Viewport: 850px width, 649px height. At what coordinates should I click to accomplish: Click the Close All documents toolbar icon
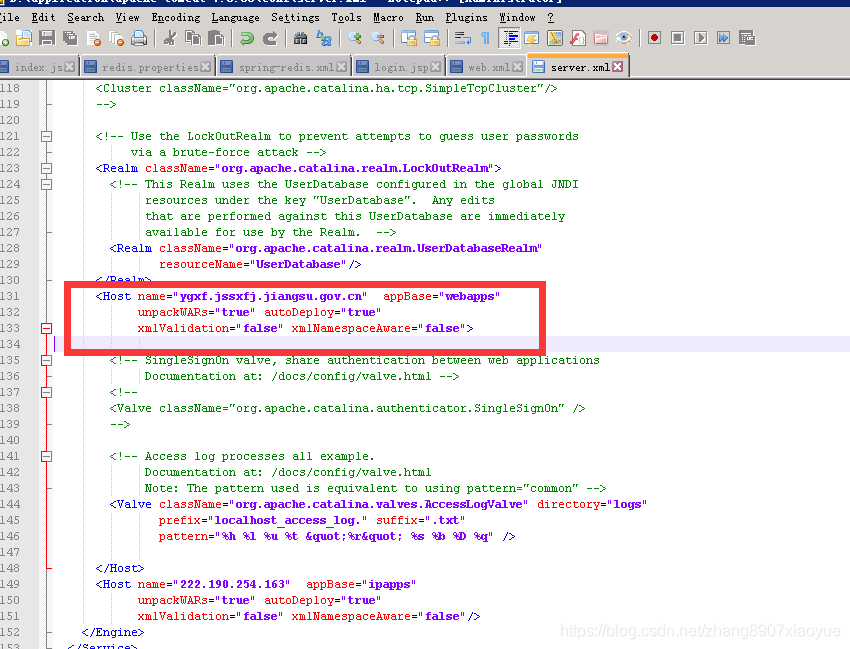pyautogui.click(x=117, y=38)
